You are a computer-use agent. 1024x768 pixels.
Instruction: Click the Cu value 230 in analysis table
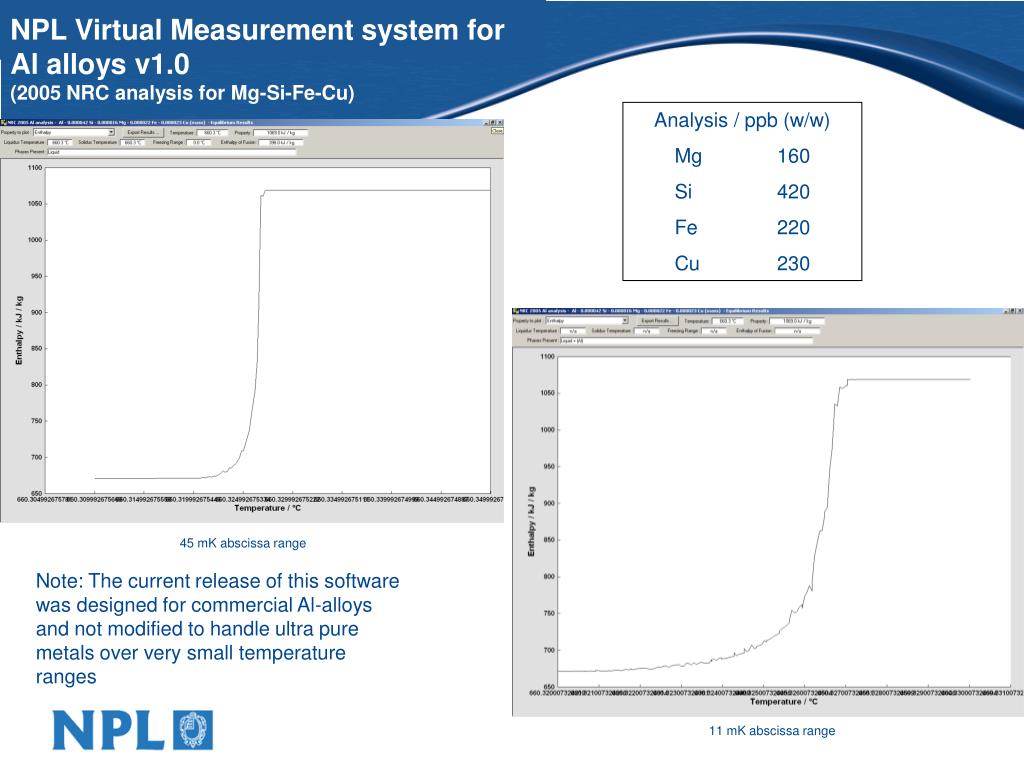(793, 263)
